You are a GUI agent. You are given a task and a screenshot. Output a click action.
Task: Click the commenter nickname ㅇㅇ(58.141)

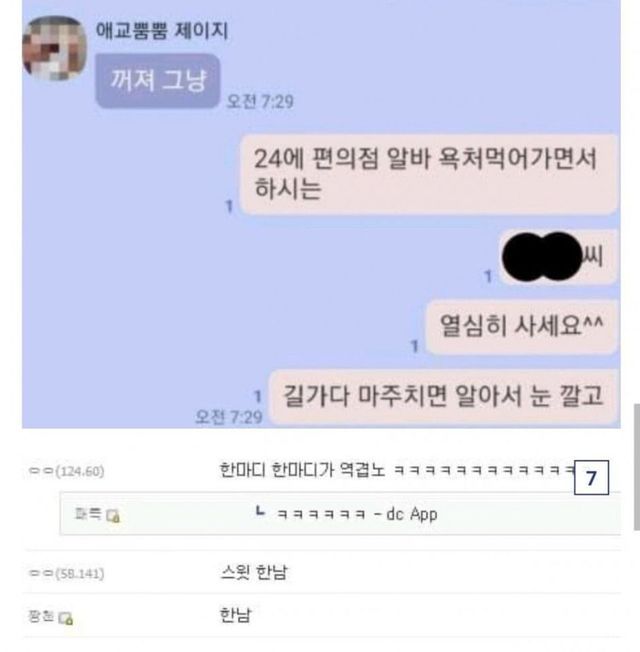click(x=67, y=573)
